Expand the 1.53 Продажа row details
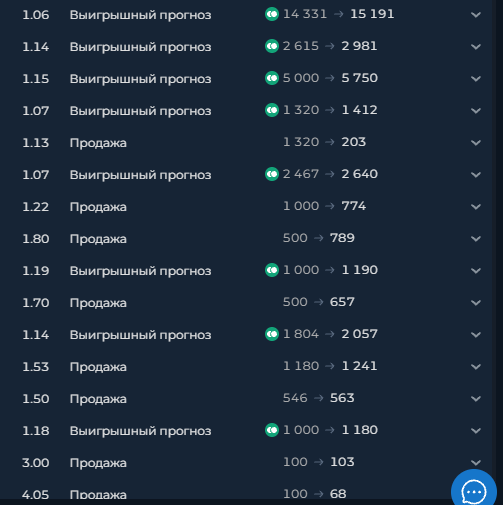Viewport: 503px width, 505px height. 476,367
